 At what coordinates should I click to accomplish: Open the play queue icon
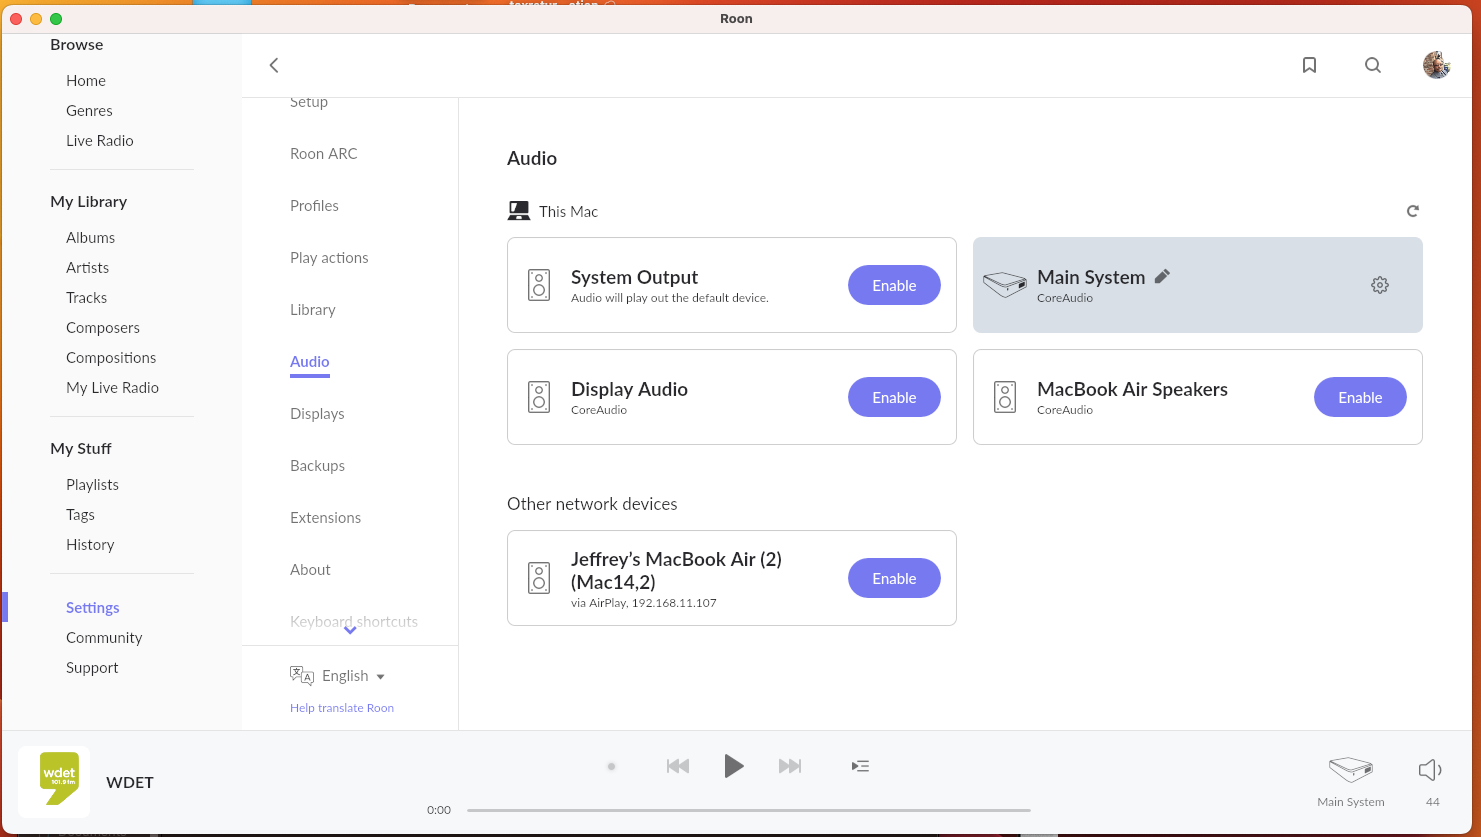click(860, 766)
